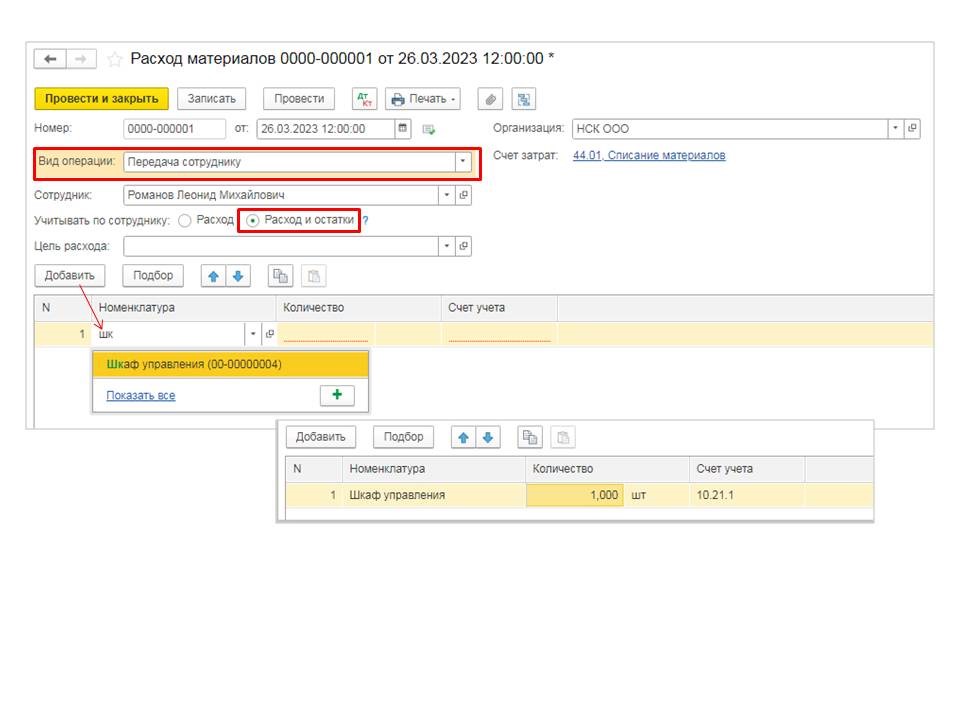This screenshot has height=720, width=960.
Task: Click Подбор in upper table toolbar
Action: tap(153, 276)
